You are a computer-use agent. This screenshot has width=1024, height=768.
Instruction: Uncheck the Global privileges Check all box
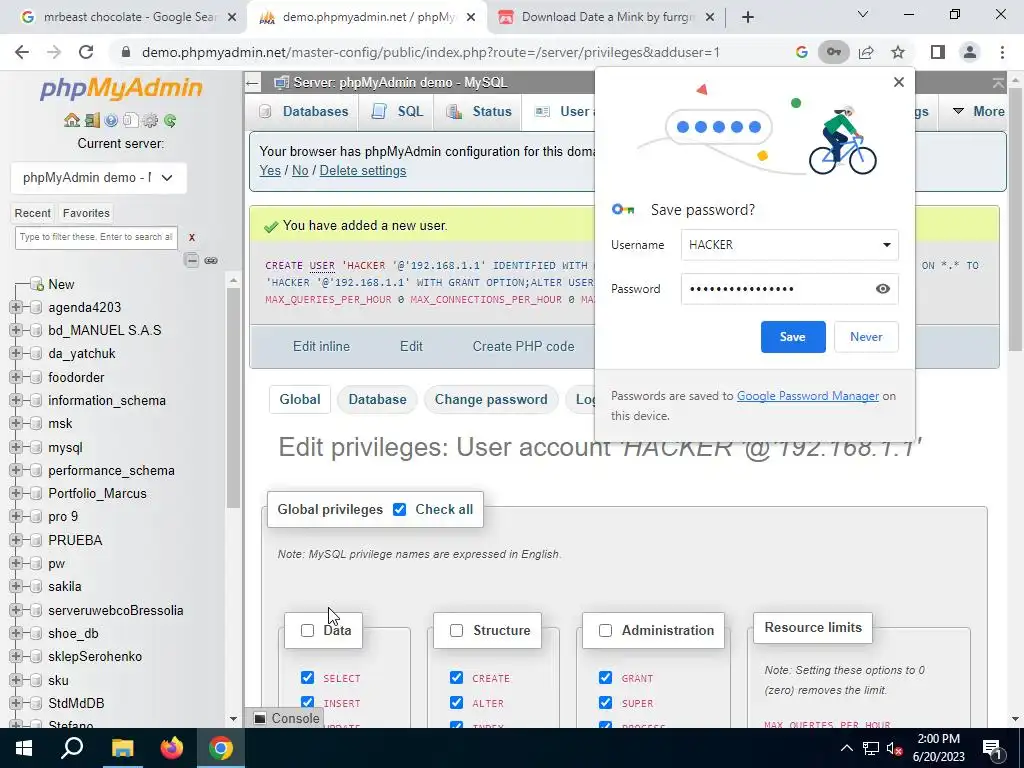click(x=399, y=509)
